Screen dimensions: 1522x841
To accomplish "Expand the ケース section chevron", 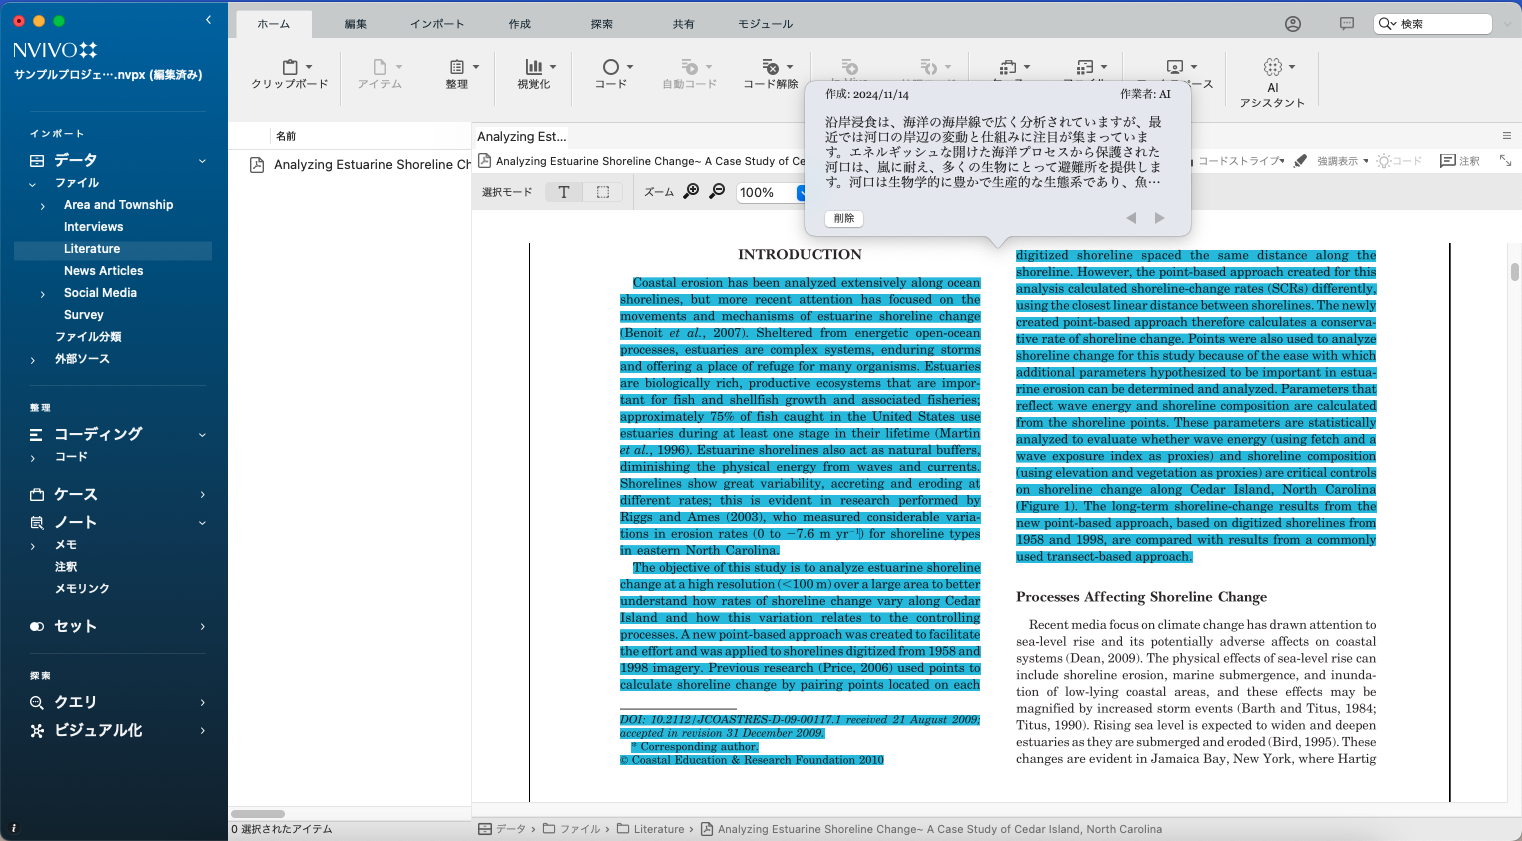I will pyautogui.click(x=202, y=495).
